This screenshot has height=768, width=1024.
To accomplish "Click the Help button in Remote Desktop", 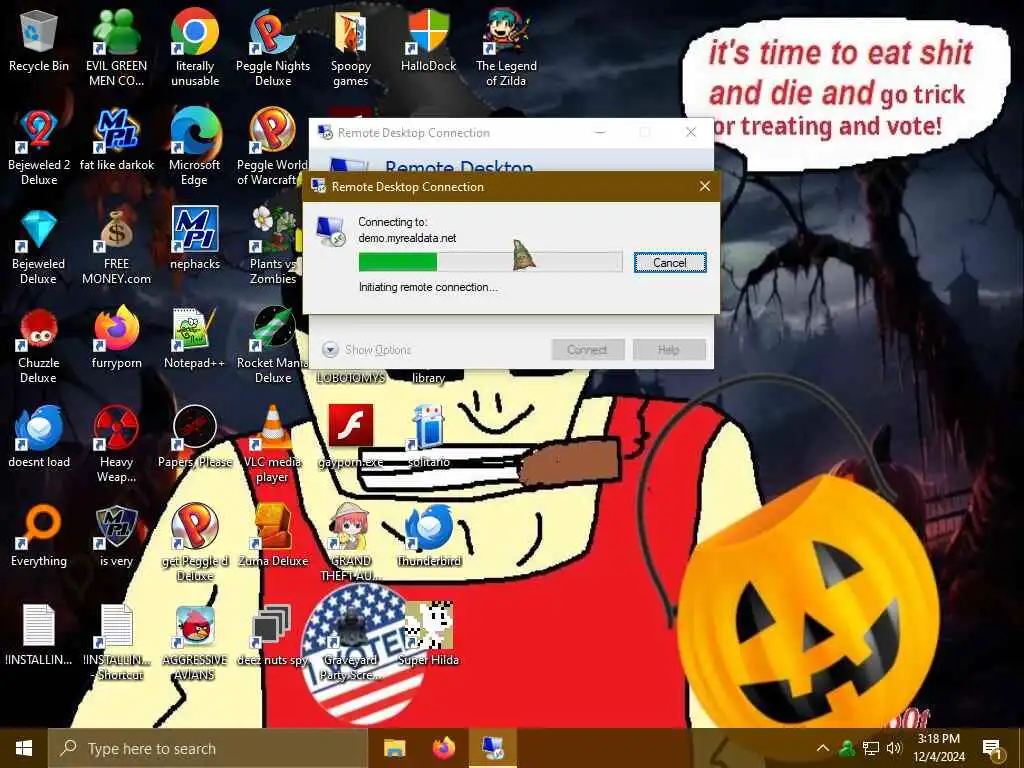I will click(x=669, y=349).
